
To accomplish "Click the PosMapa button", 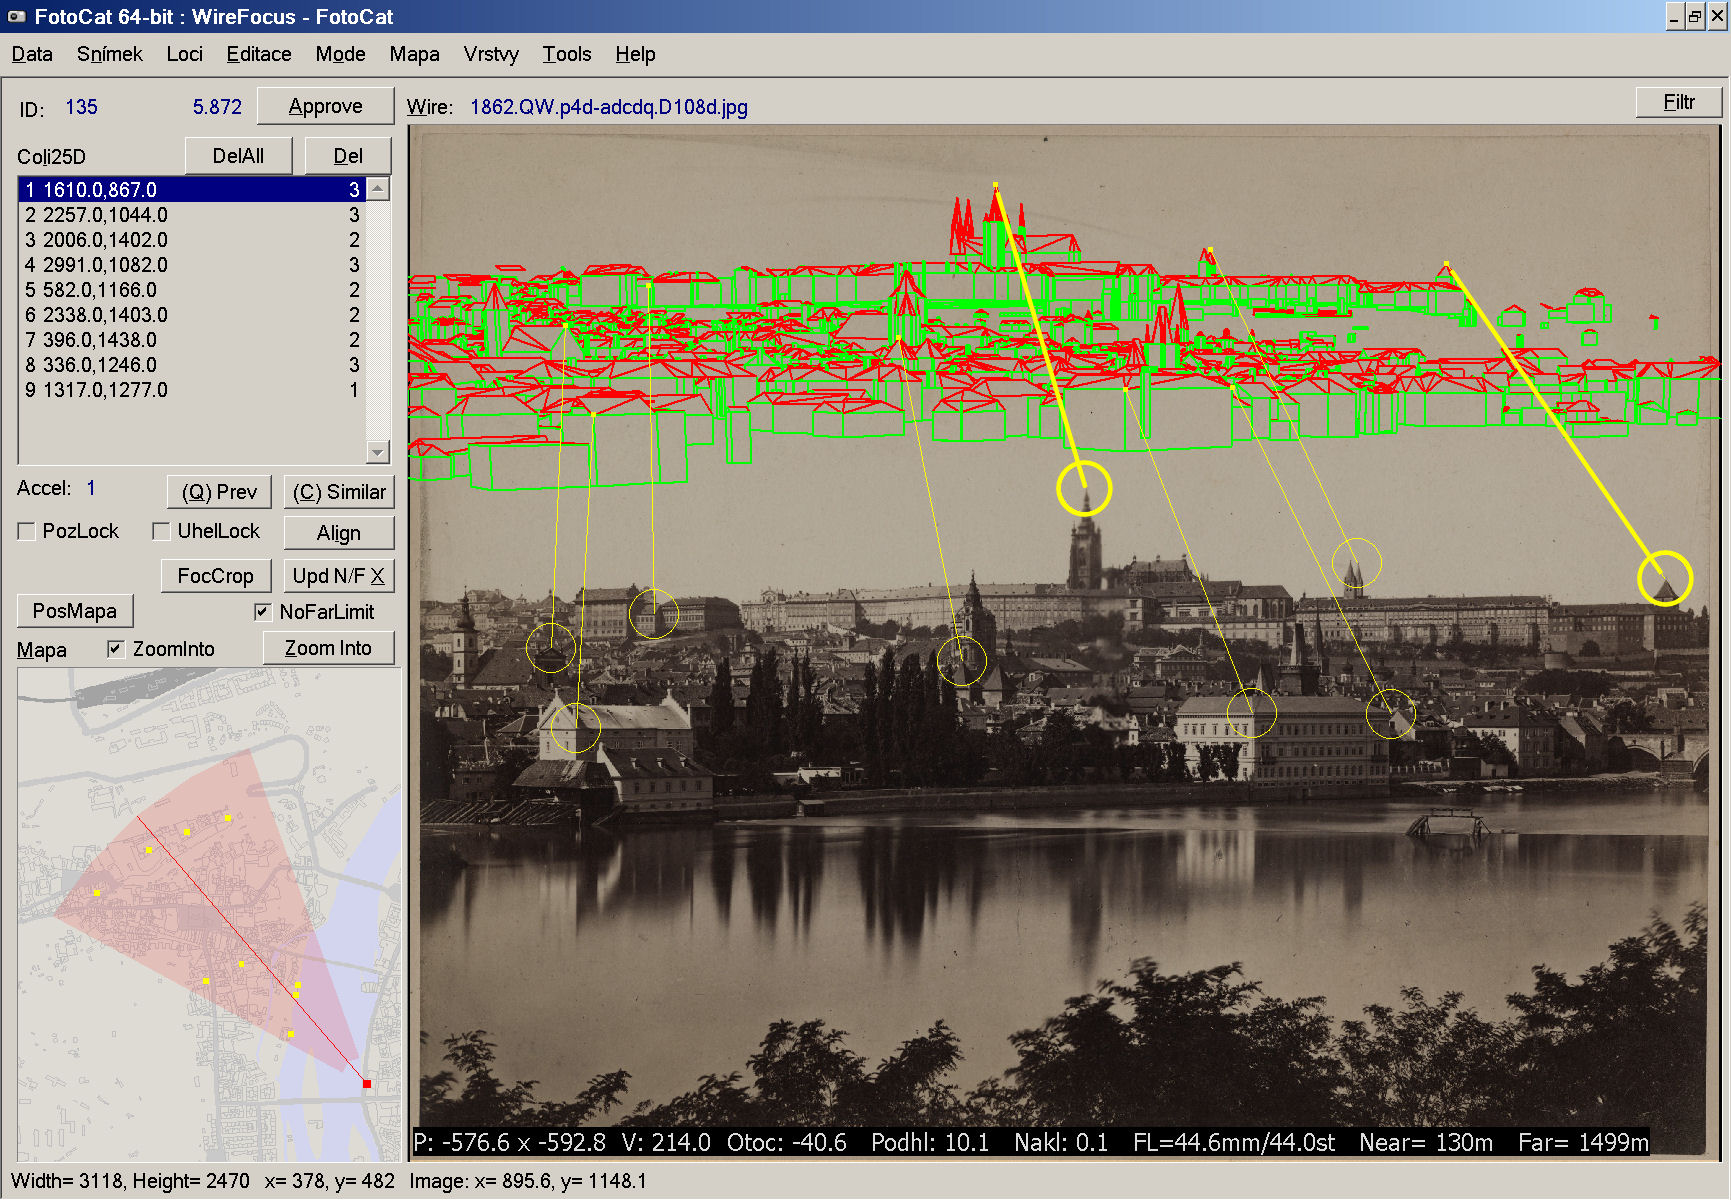I will click(75, 611).
